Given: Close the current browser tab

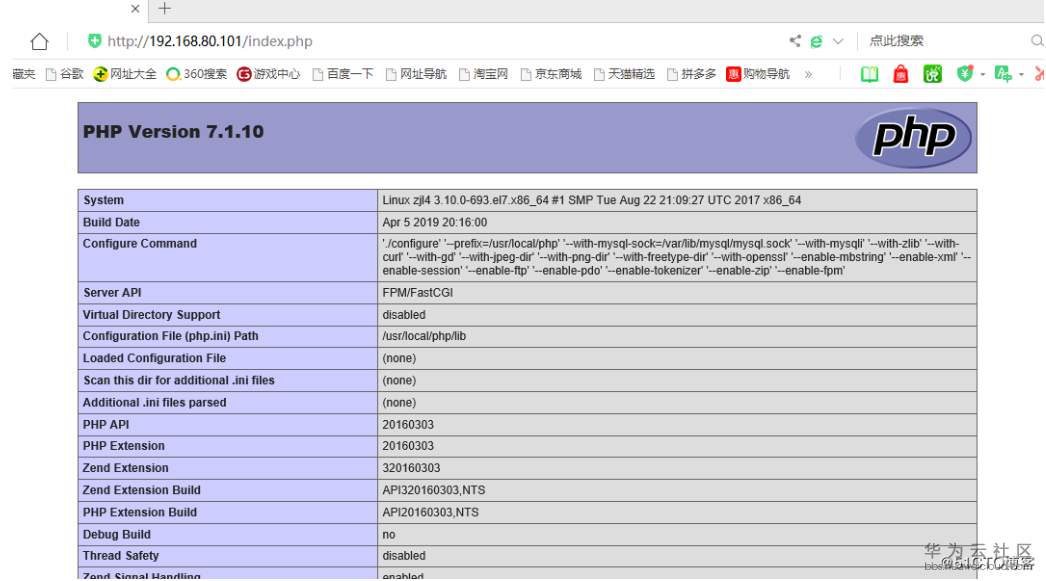Looking at the screenshot, I should pyautogui.click(x=135, y=9).
